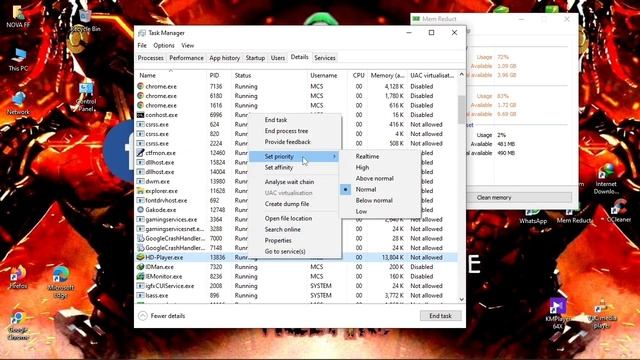Image resolution: width=640 pixels, height=360 pixels.
Task: Choose Go to service(s)
Action: pos(294,251)
